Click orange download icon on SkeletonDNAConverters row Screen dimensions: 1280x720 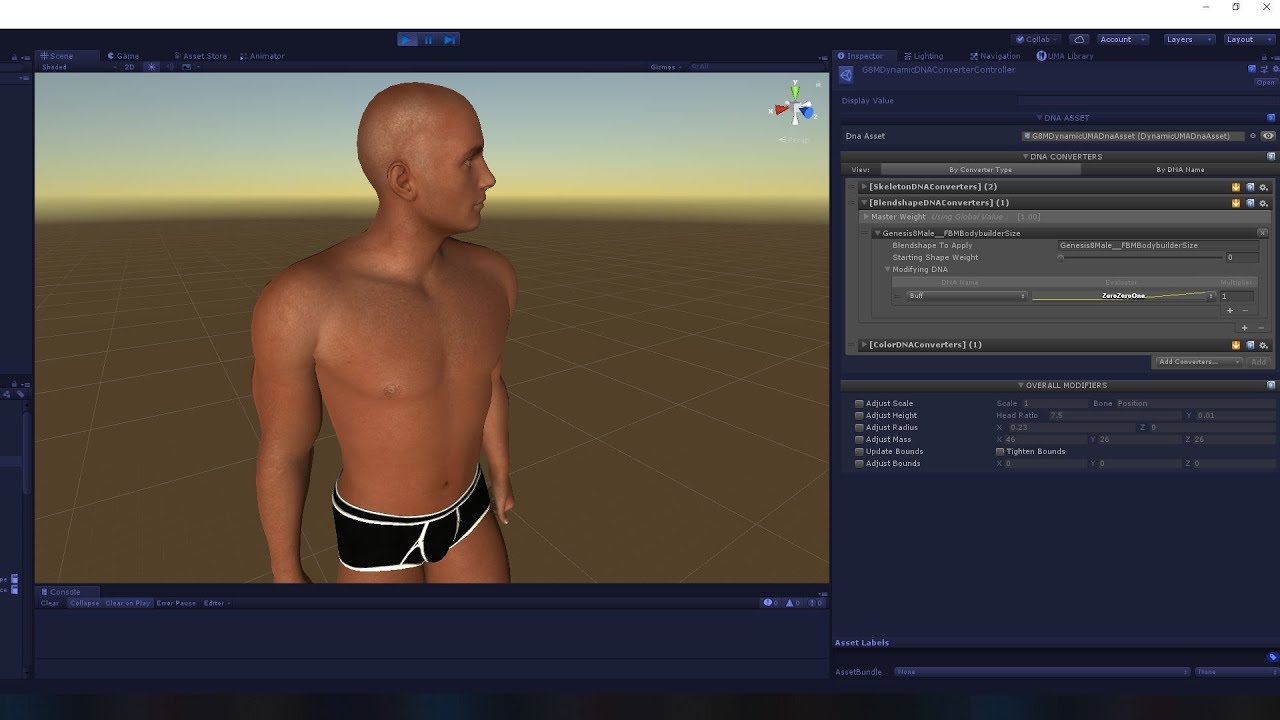(1236, 187)
